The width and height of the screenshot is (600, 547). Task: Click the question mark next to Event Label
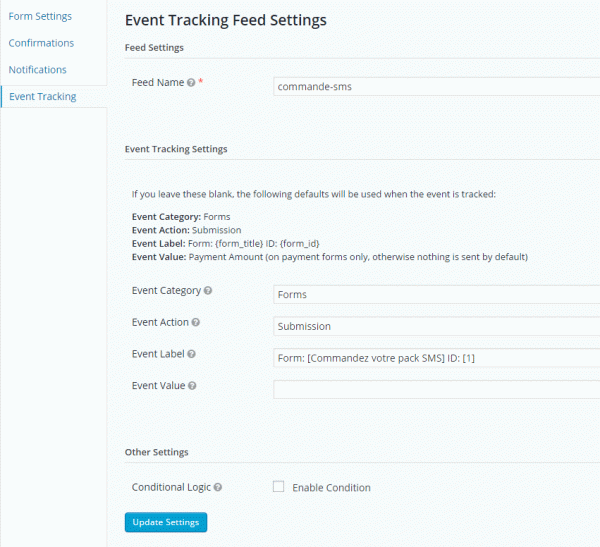coord(191,354)
